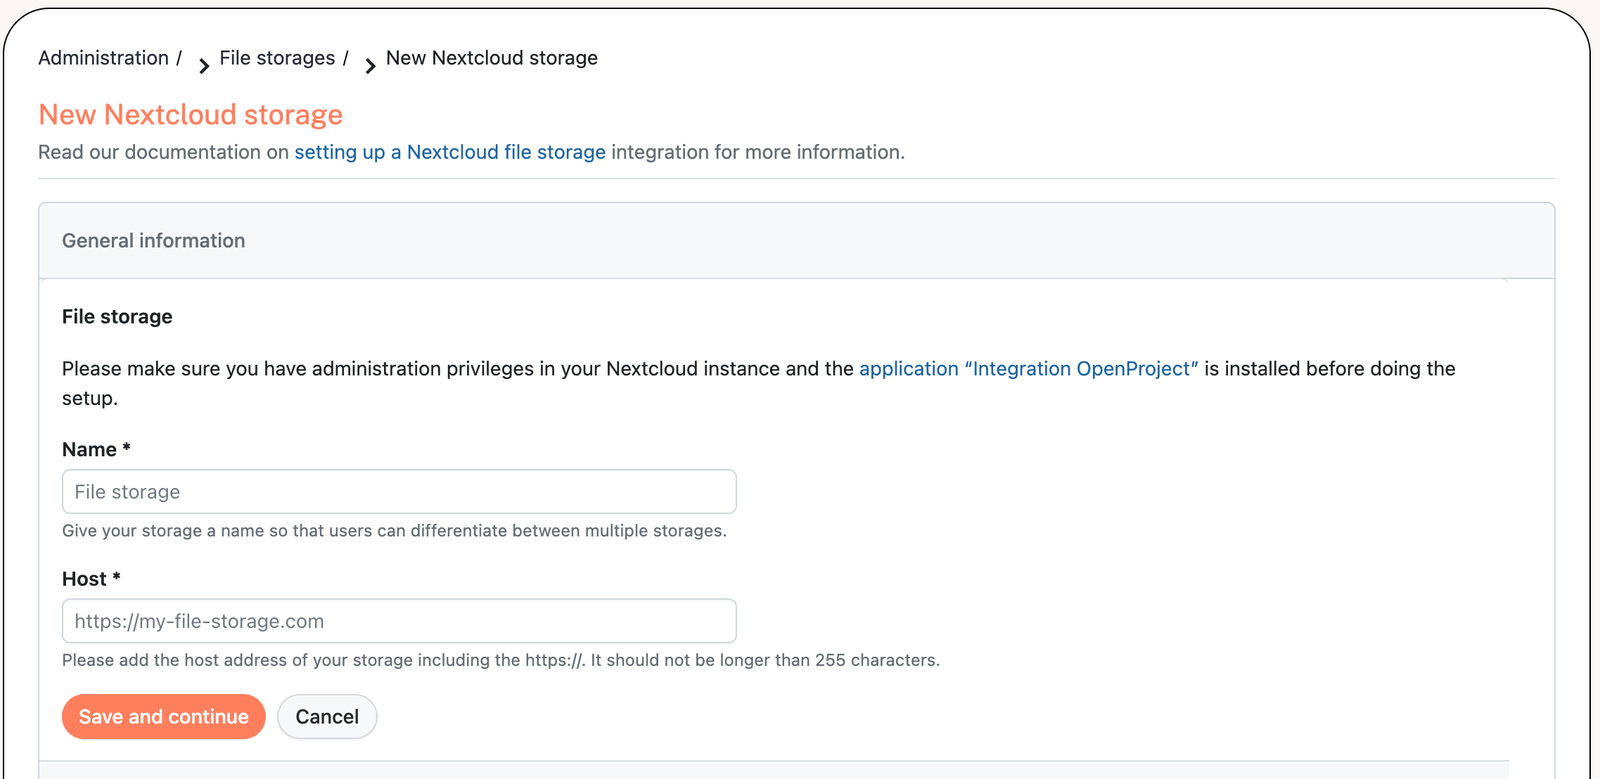Image resolution: width=1600 pixels, height=779 pixels.
Task: Click the New Nextcloud storage page title
Action: click(x=190, y=115)
